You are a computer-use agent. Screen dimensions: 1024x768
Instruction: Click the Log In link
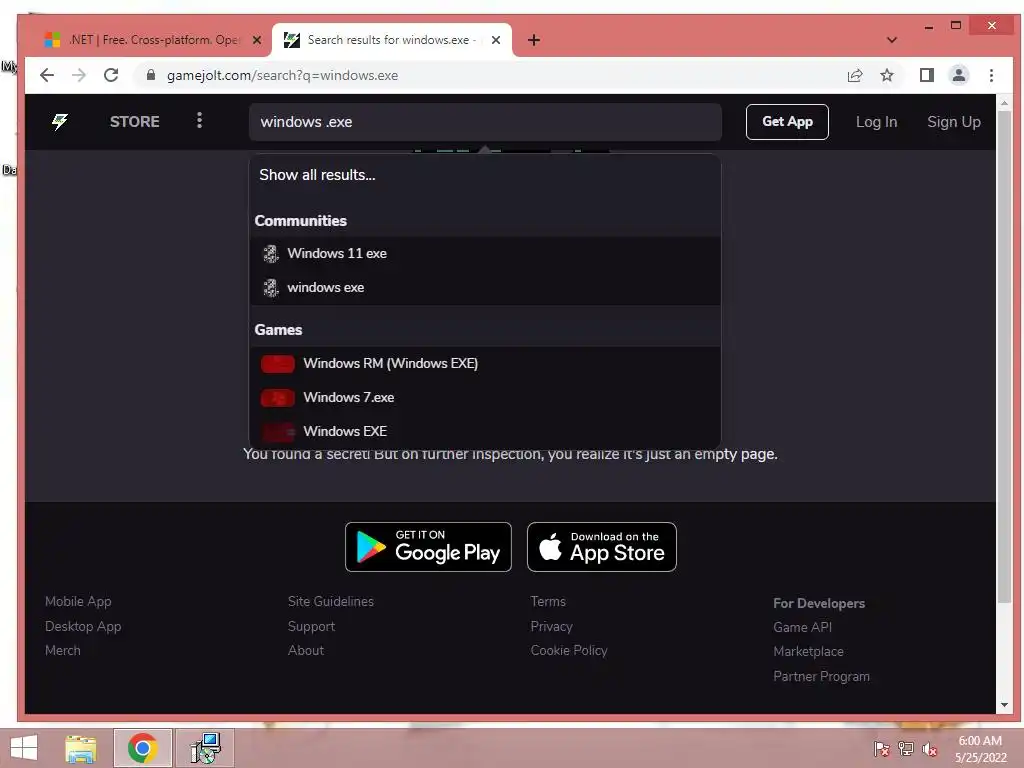876,122
